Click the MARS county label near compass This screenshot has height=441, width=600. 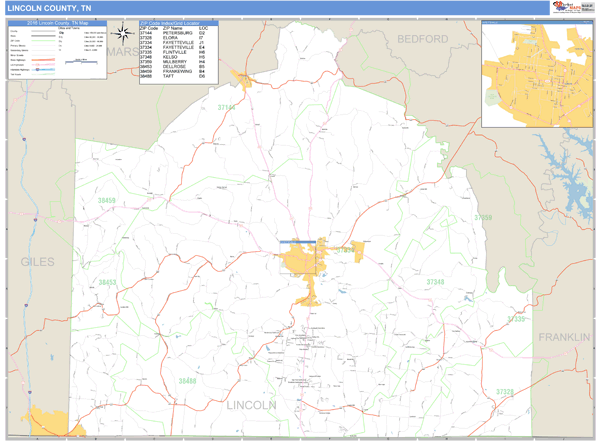click(122, 52)
